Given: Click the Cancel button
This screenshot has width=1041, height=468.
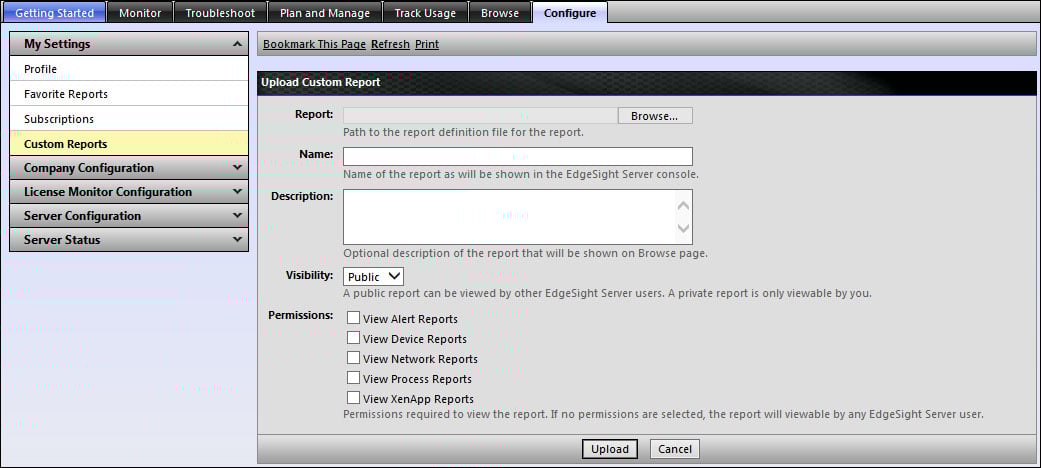Looking at the screenshot, I should 675,449.
